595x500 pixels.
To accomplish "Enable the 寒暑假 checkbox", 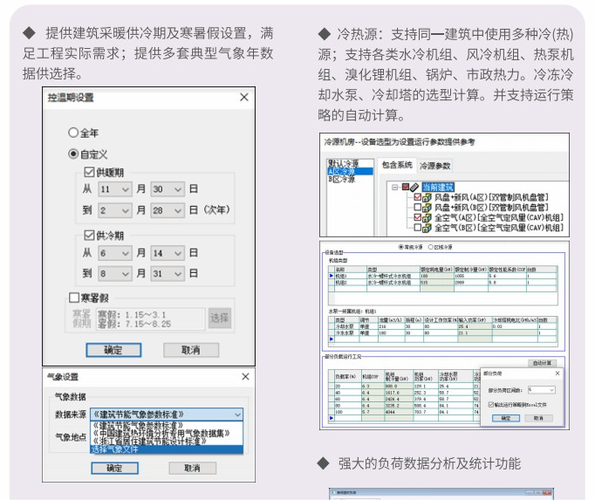I will (74, 297).
